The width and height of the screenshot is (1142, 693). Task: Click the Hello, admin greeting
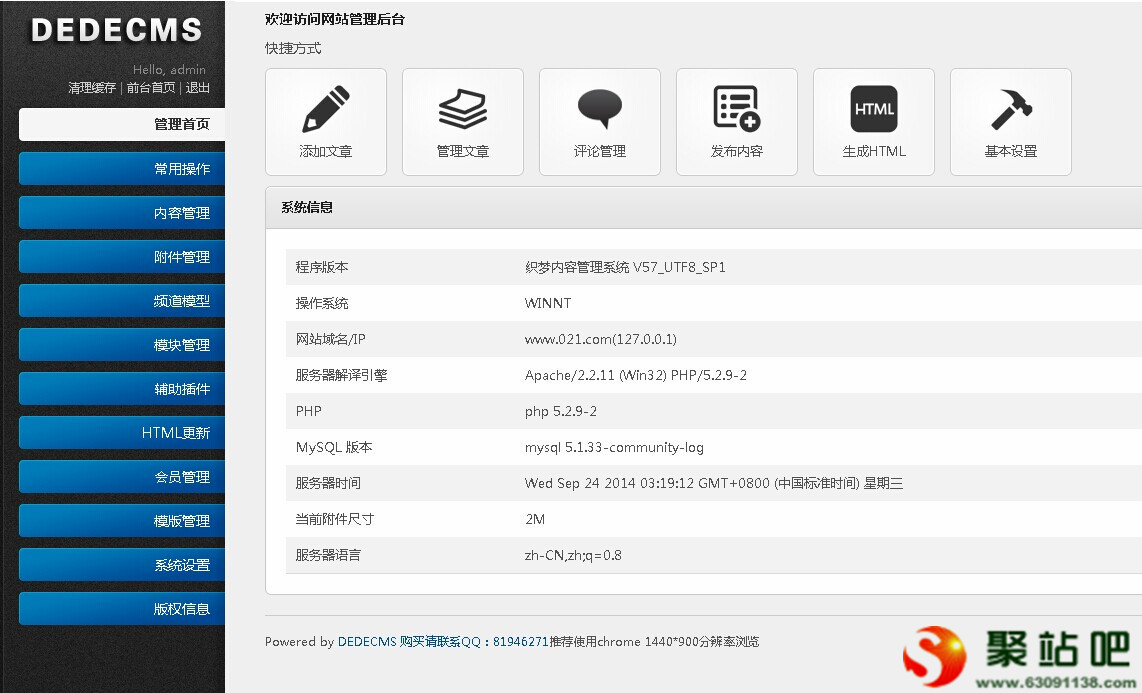(x=169, y=69)
